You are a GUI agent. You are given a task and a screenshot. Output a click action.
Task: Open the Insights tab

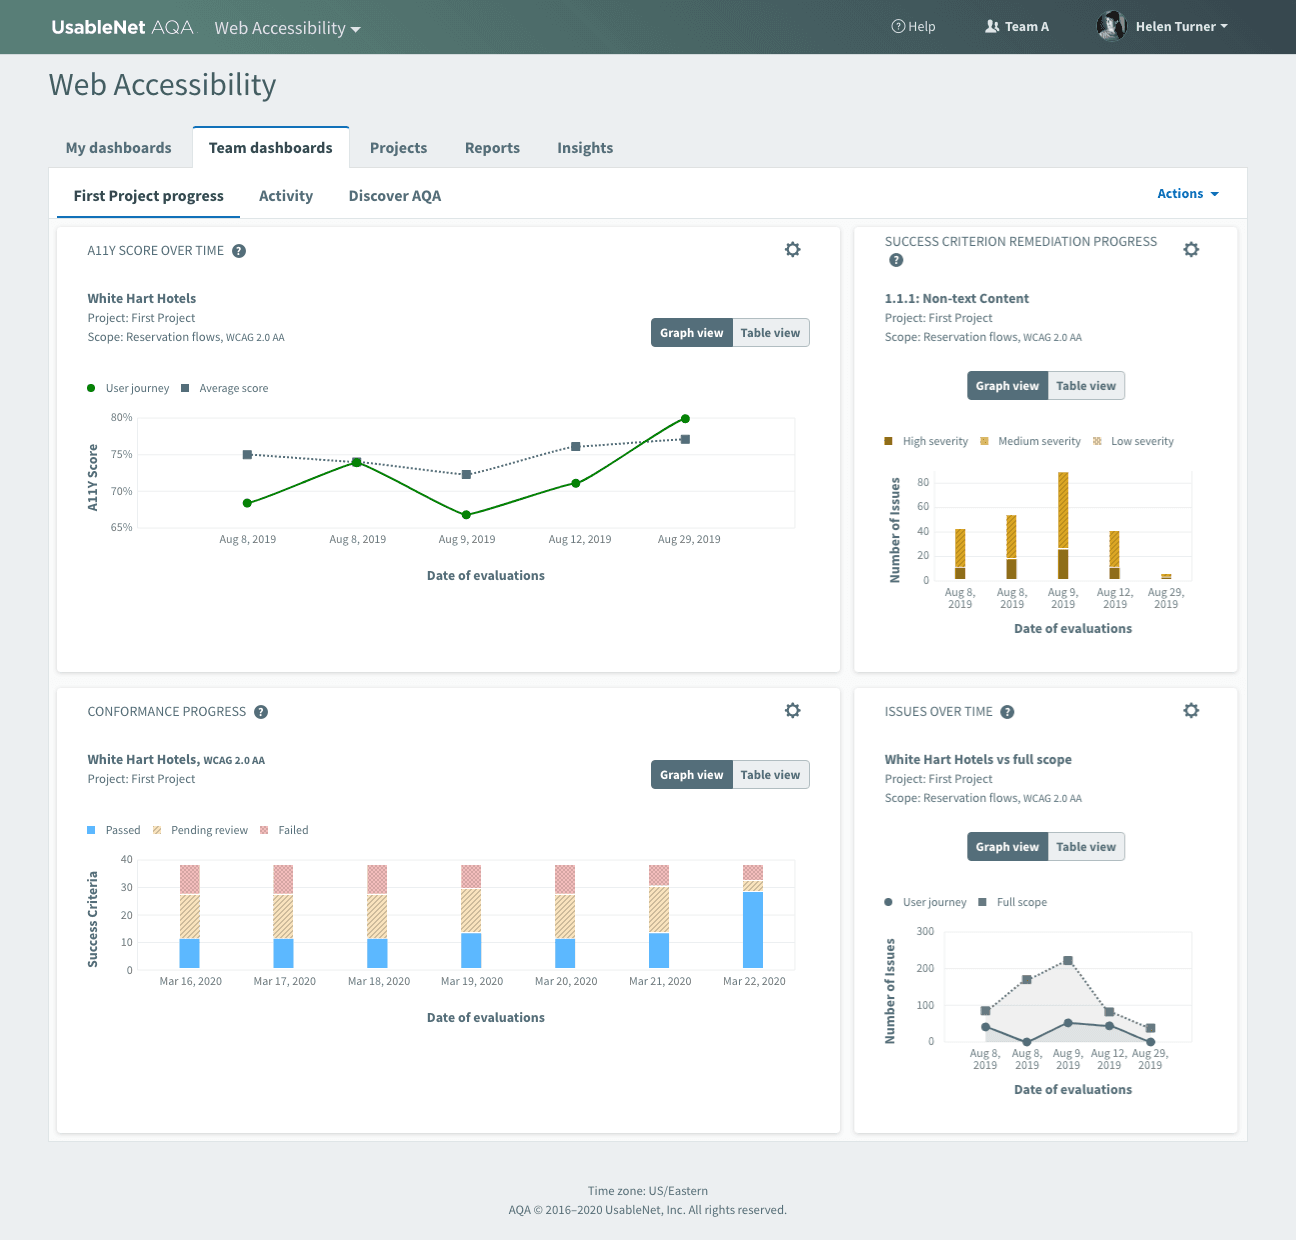(x=585, y=148)
